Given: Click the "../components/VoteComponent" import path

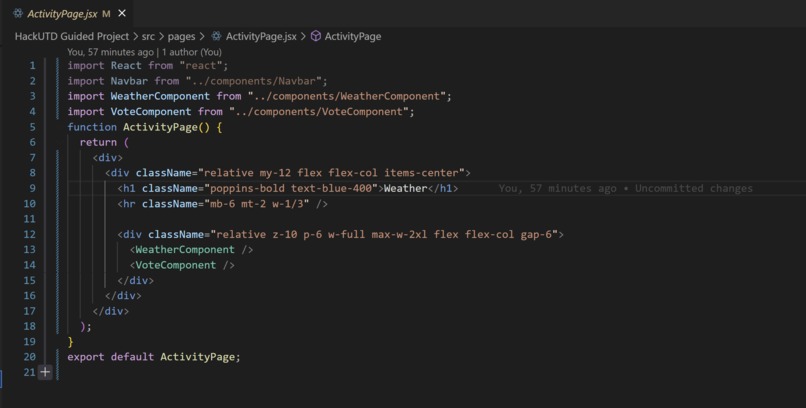Looking at the screenshot, I should (319, 112).
